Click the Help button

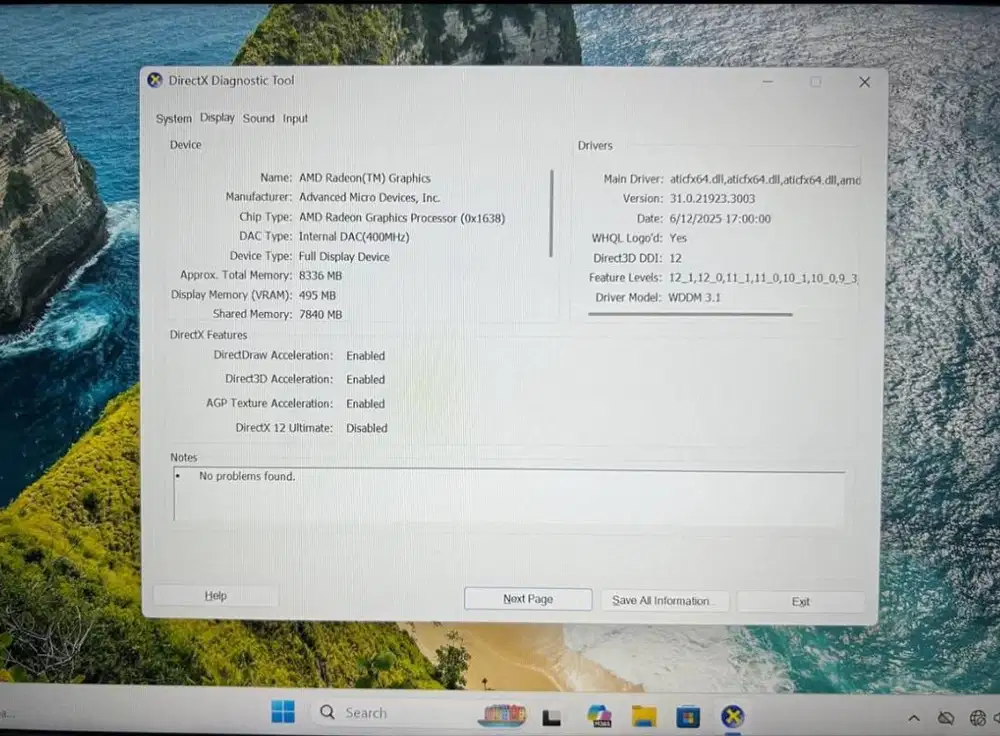pyautogui.click(x=216, y=595)
